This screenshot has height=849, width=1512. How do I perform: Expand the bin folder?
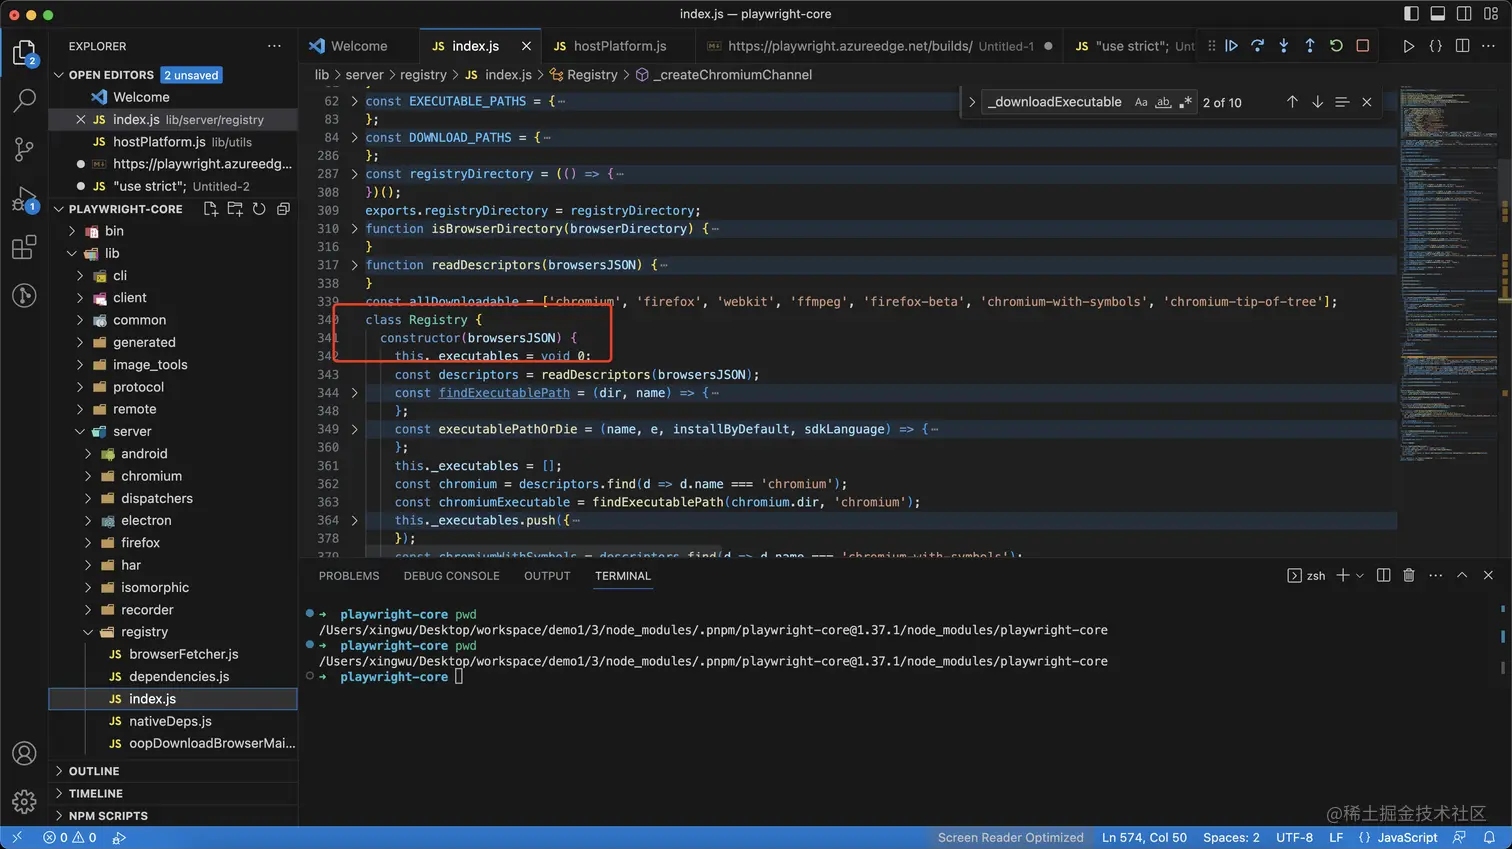tap(72, 231)
